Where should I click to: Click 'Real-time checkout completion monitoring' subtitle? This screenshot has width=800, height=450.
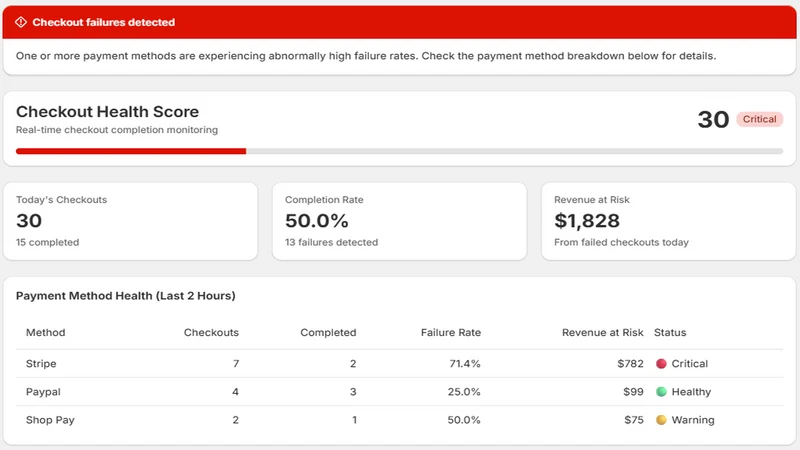pyautogui.click(x=117, y=130)
